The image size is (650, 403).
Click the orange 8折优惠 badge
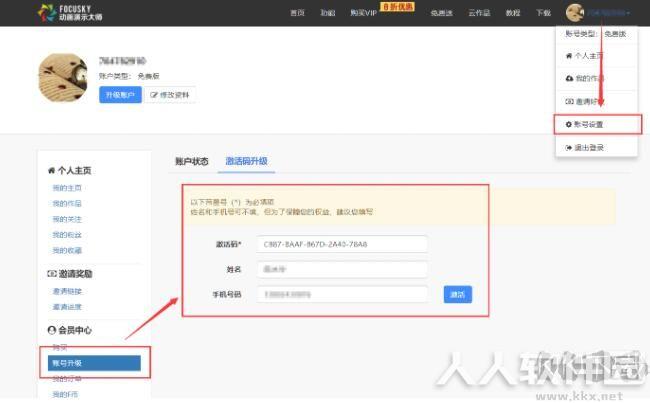point(398,7)
